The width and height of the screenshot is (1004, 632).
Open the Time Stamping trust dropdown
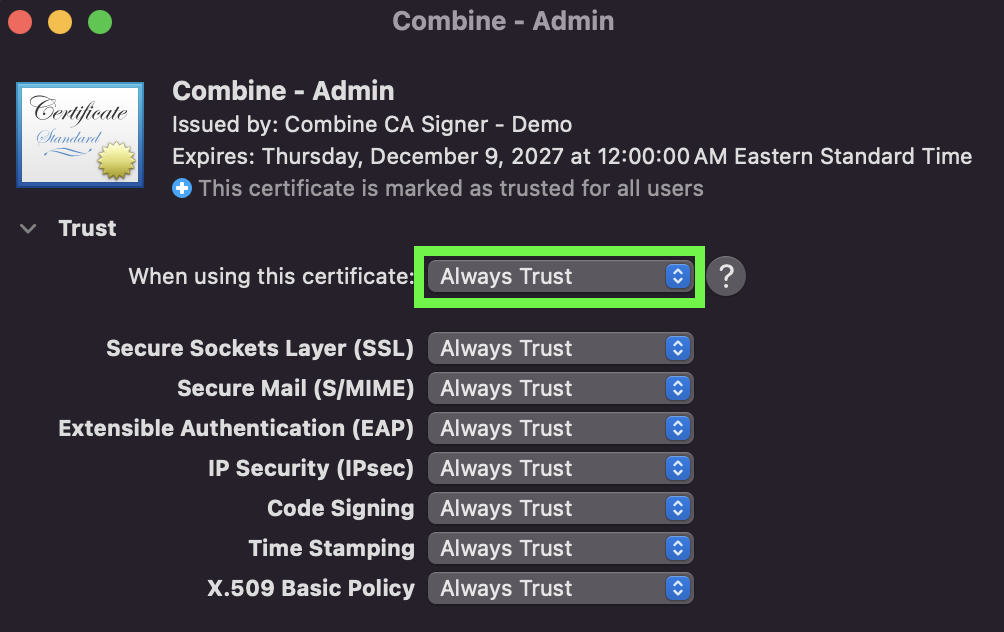pyautogui.click(x=560, y=549)
